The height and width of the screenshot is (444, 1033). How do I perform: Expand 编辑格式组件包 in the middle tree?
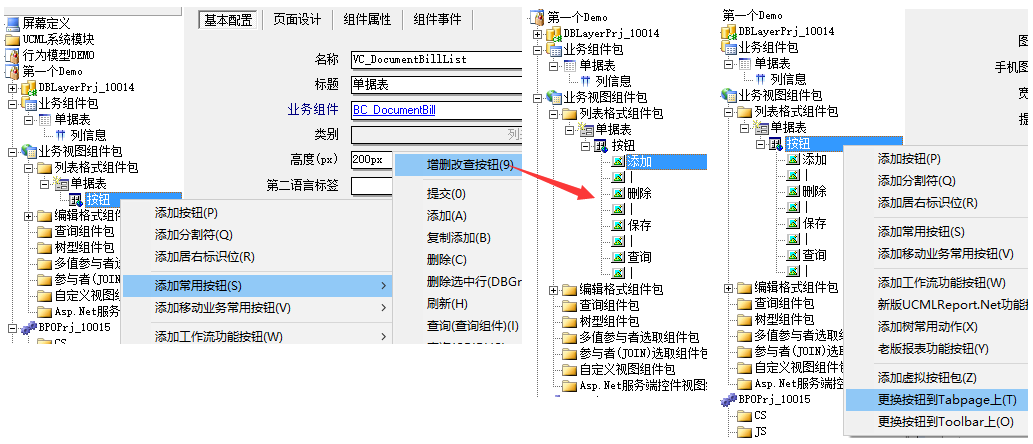(553, 289)
